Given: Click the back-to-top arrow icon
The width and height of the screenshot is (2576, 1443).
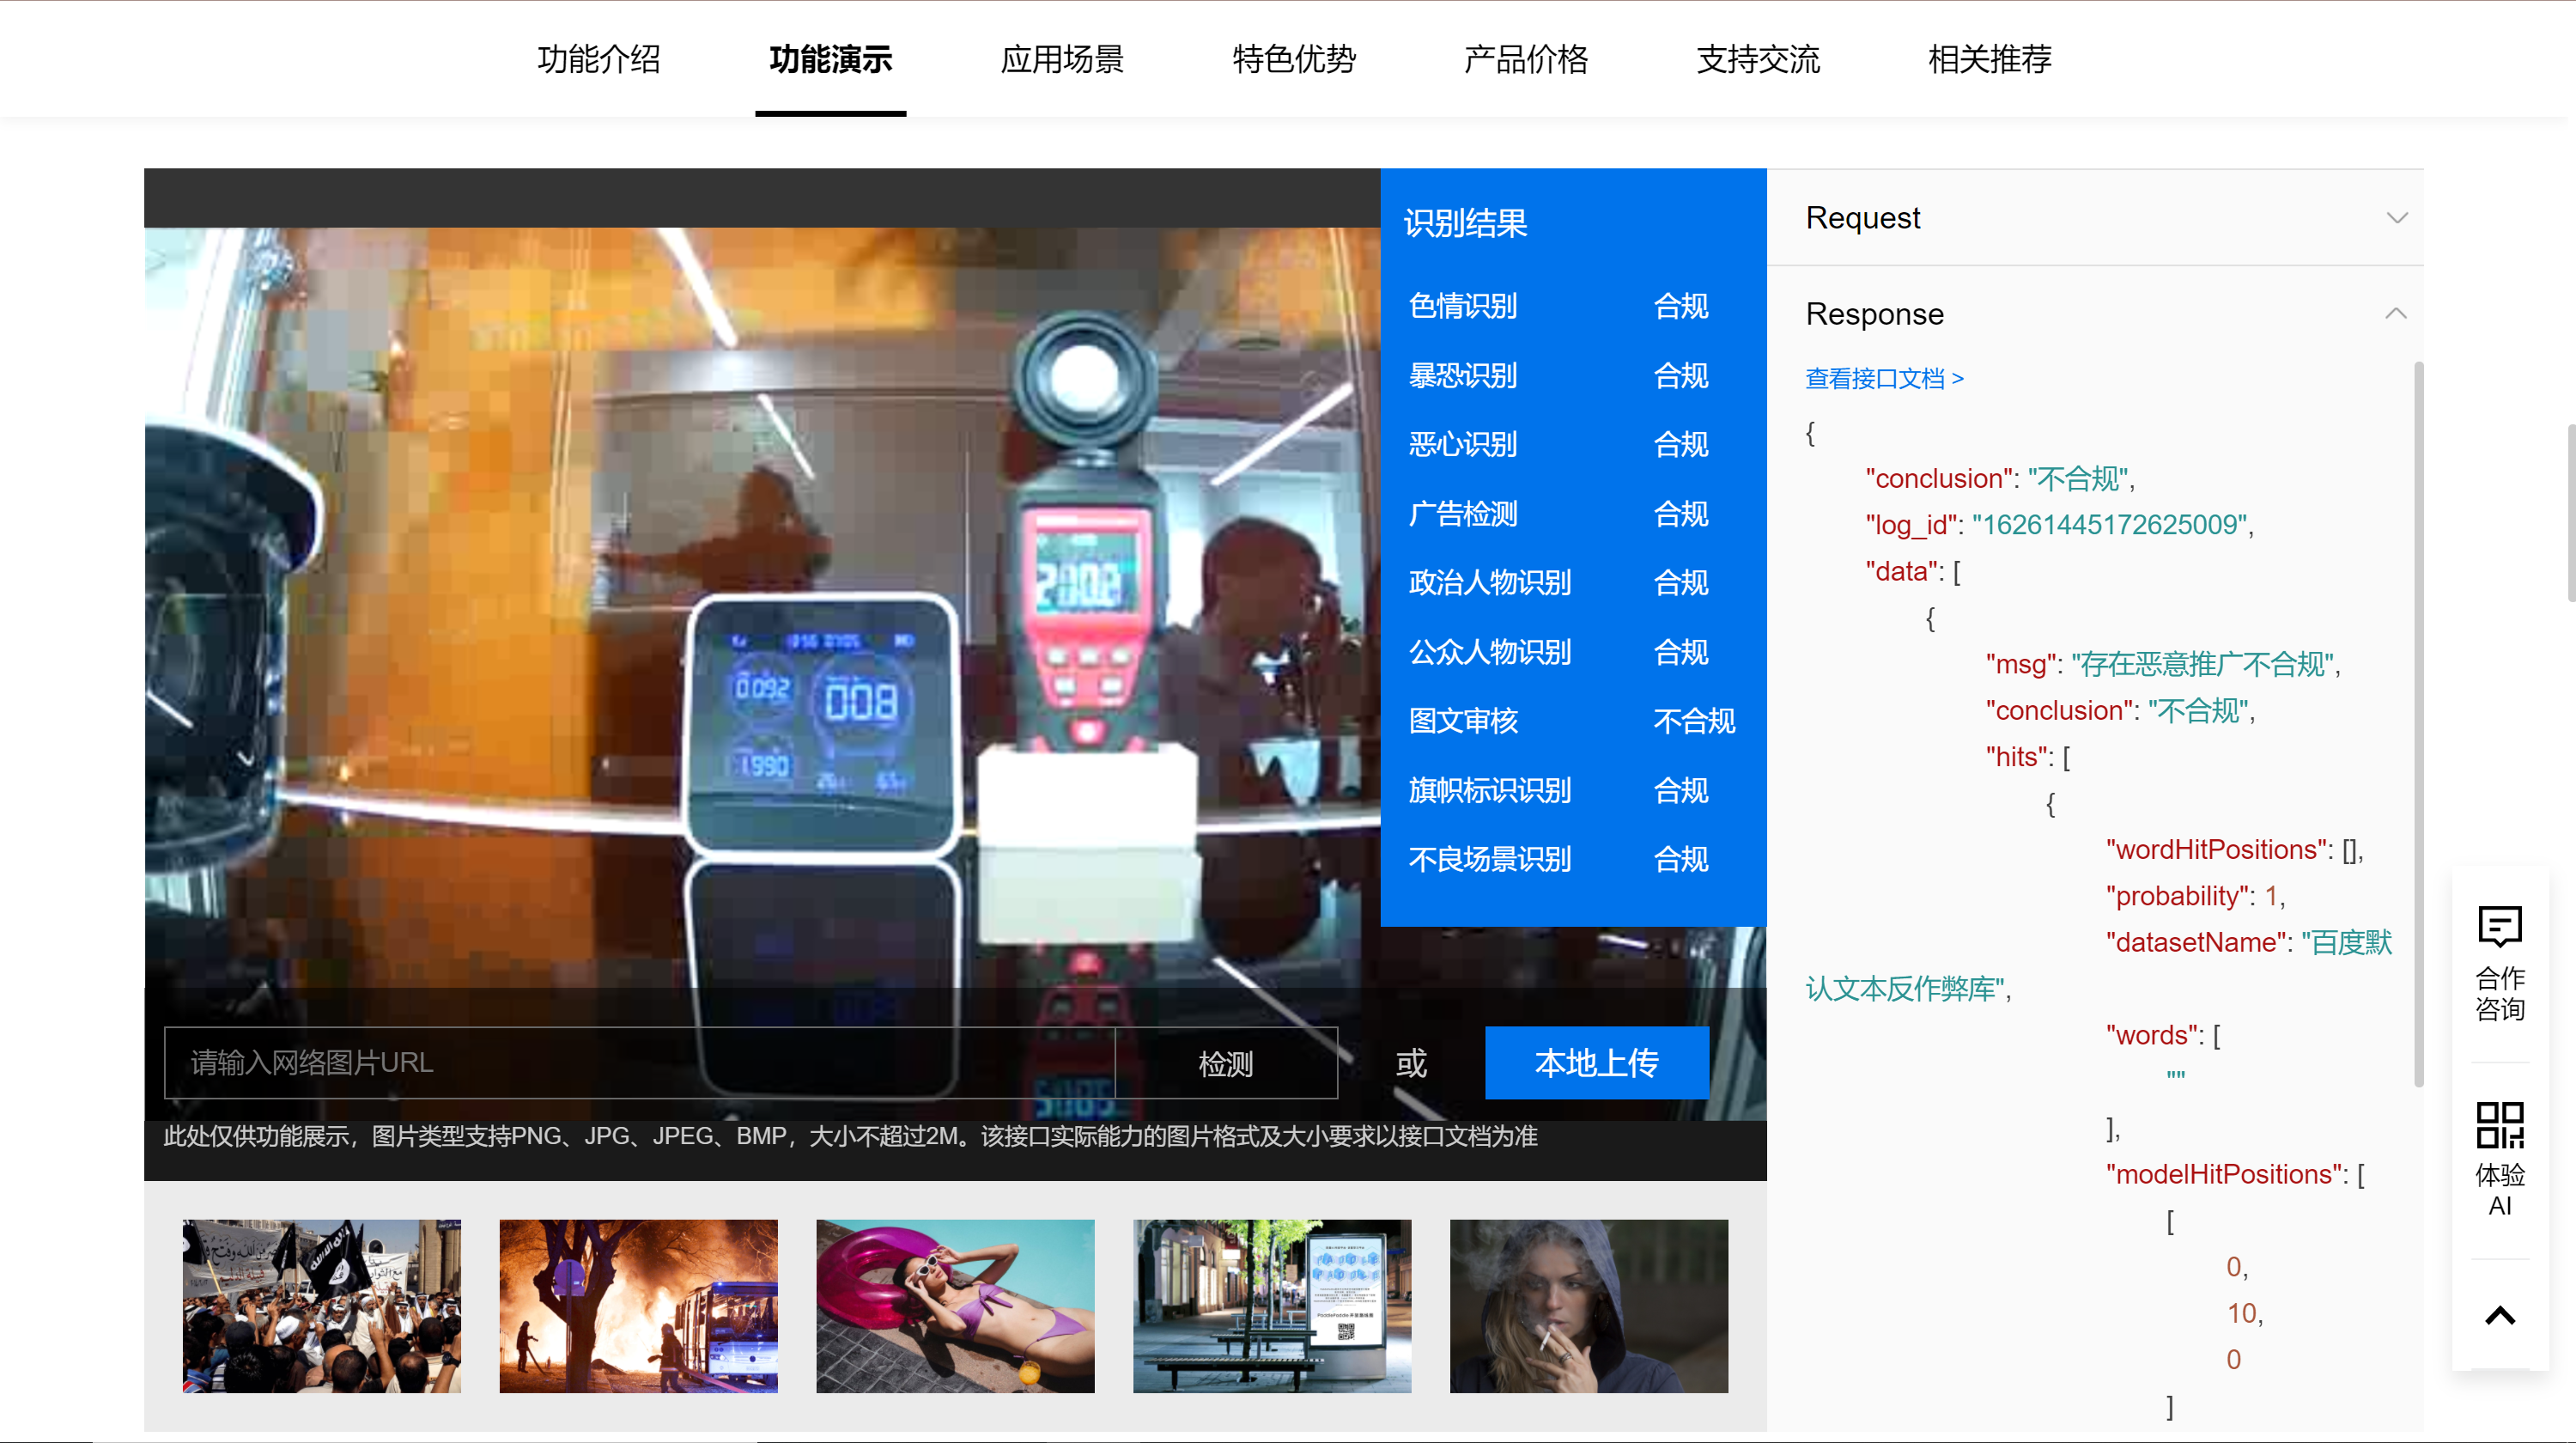Looking at the screenshot, I should pyautogui.click(x=2499, y=1315).
